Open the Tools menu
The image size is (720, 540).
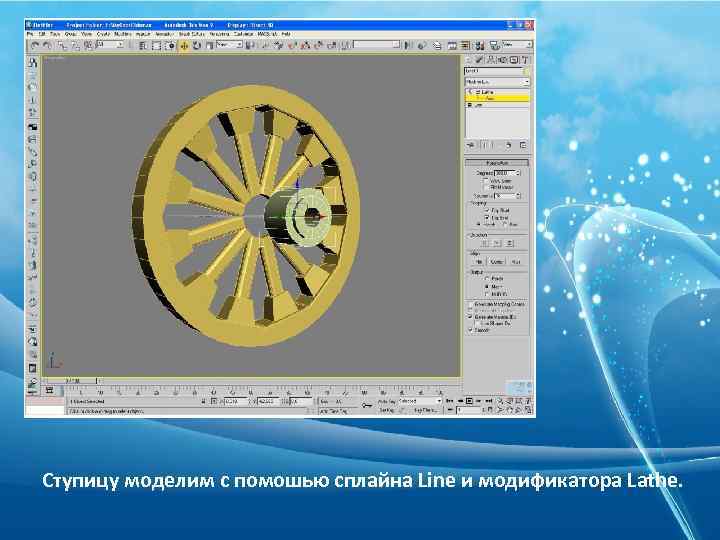coord(55,34)
